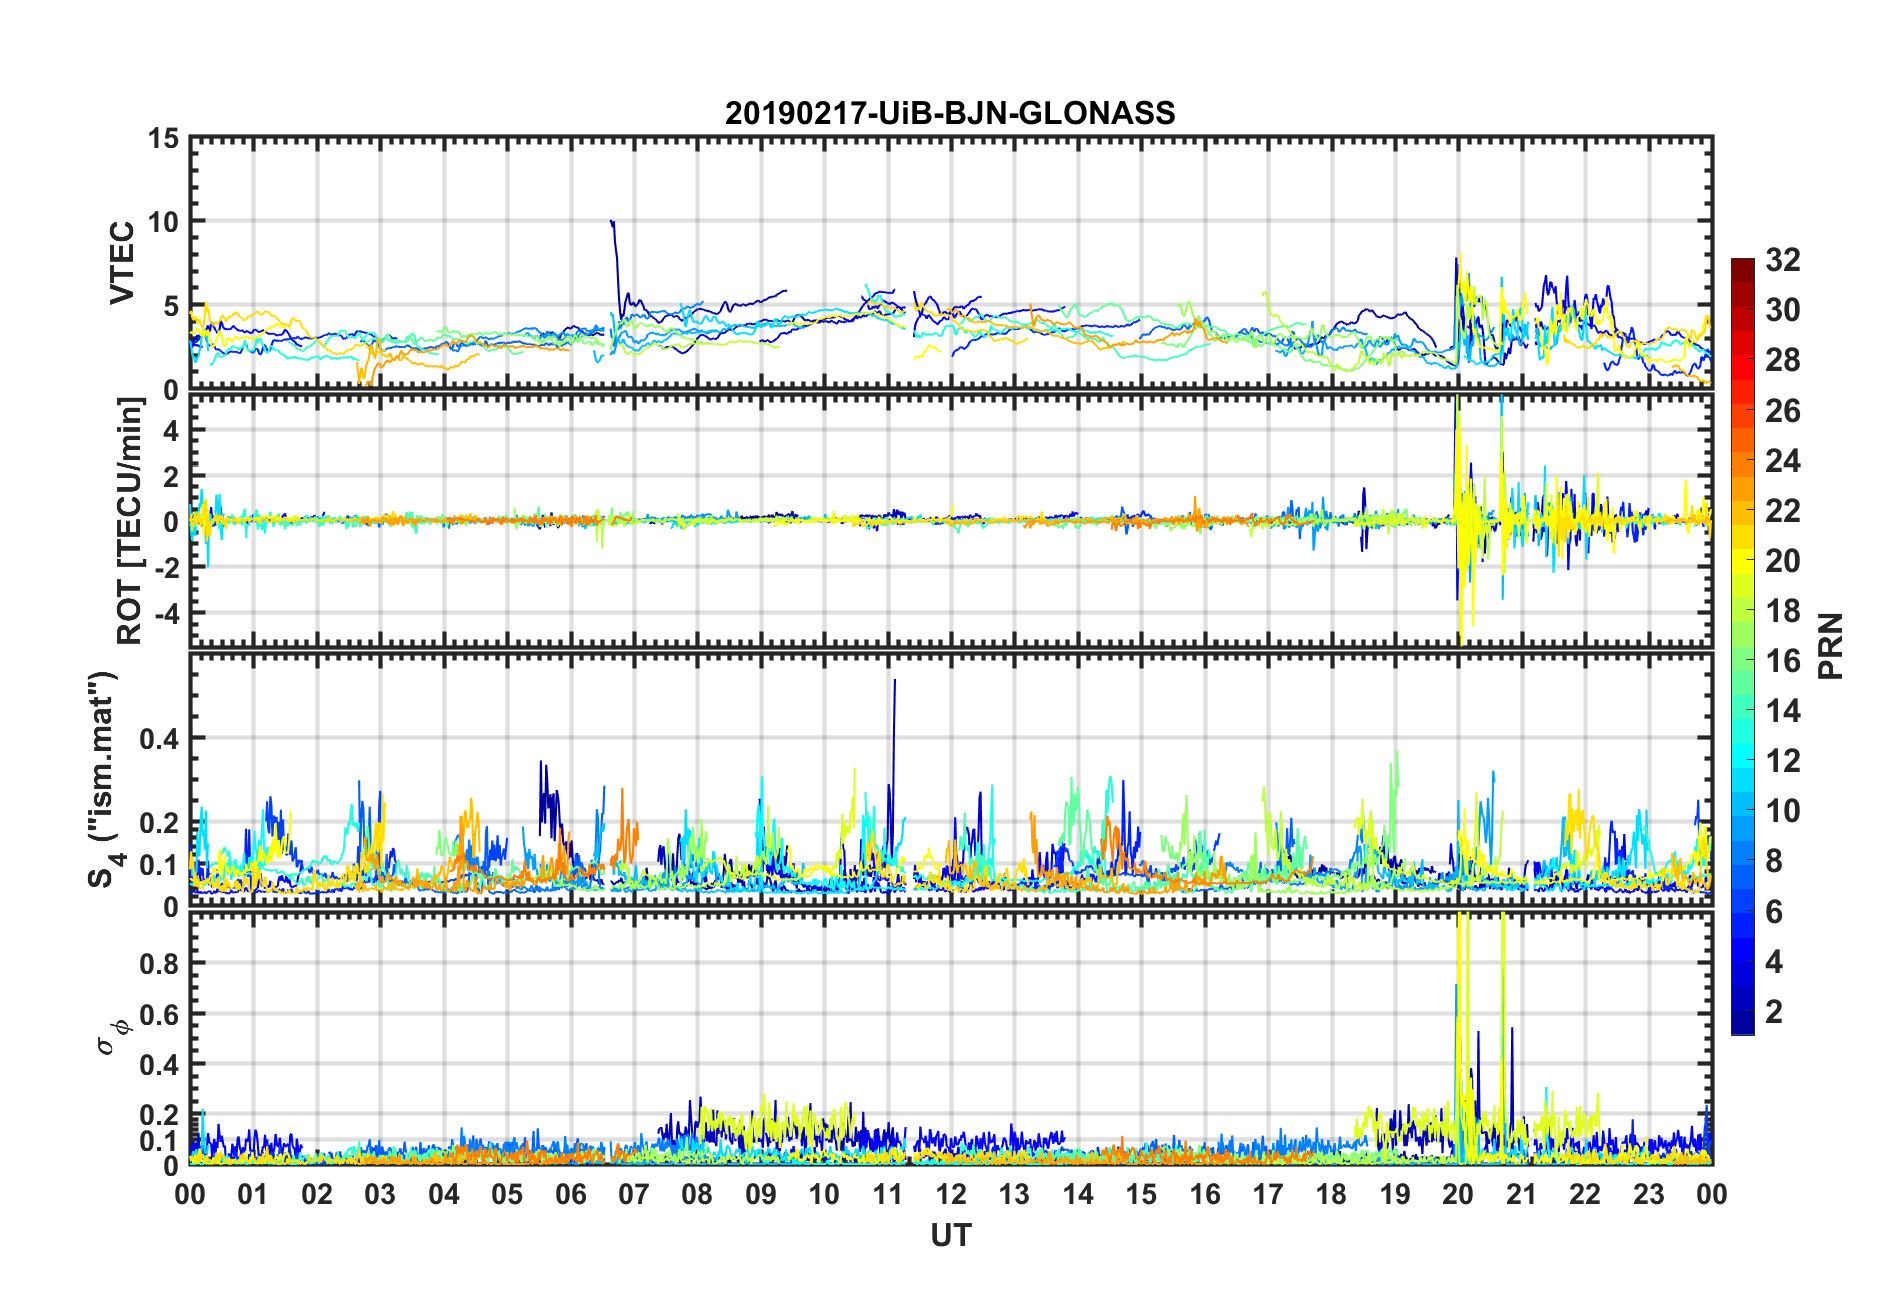The width and height of the screenshot is (1902, 1292).
Task: Click the 01 tick on the UT axis
Action: (x=253, y=1194)
